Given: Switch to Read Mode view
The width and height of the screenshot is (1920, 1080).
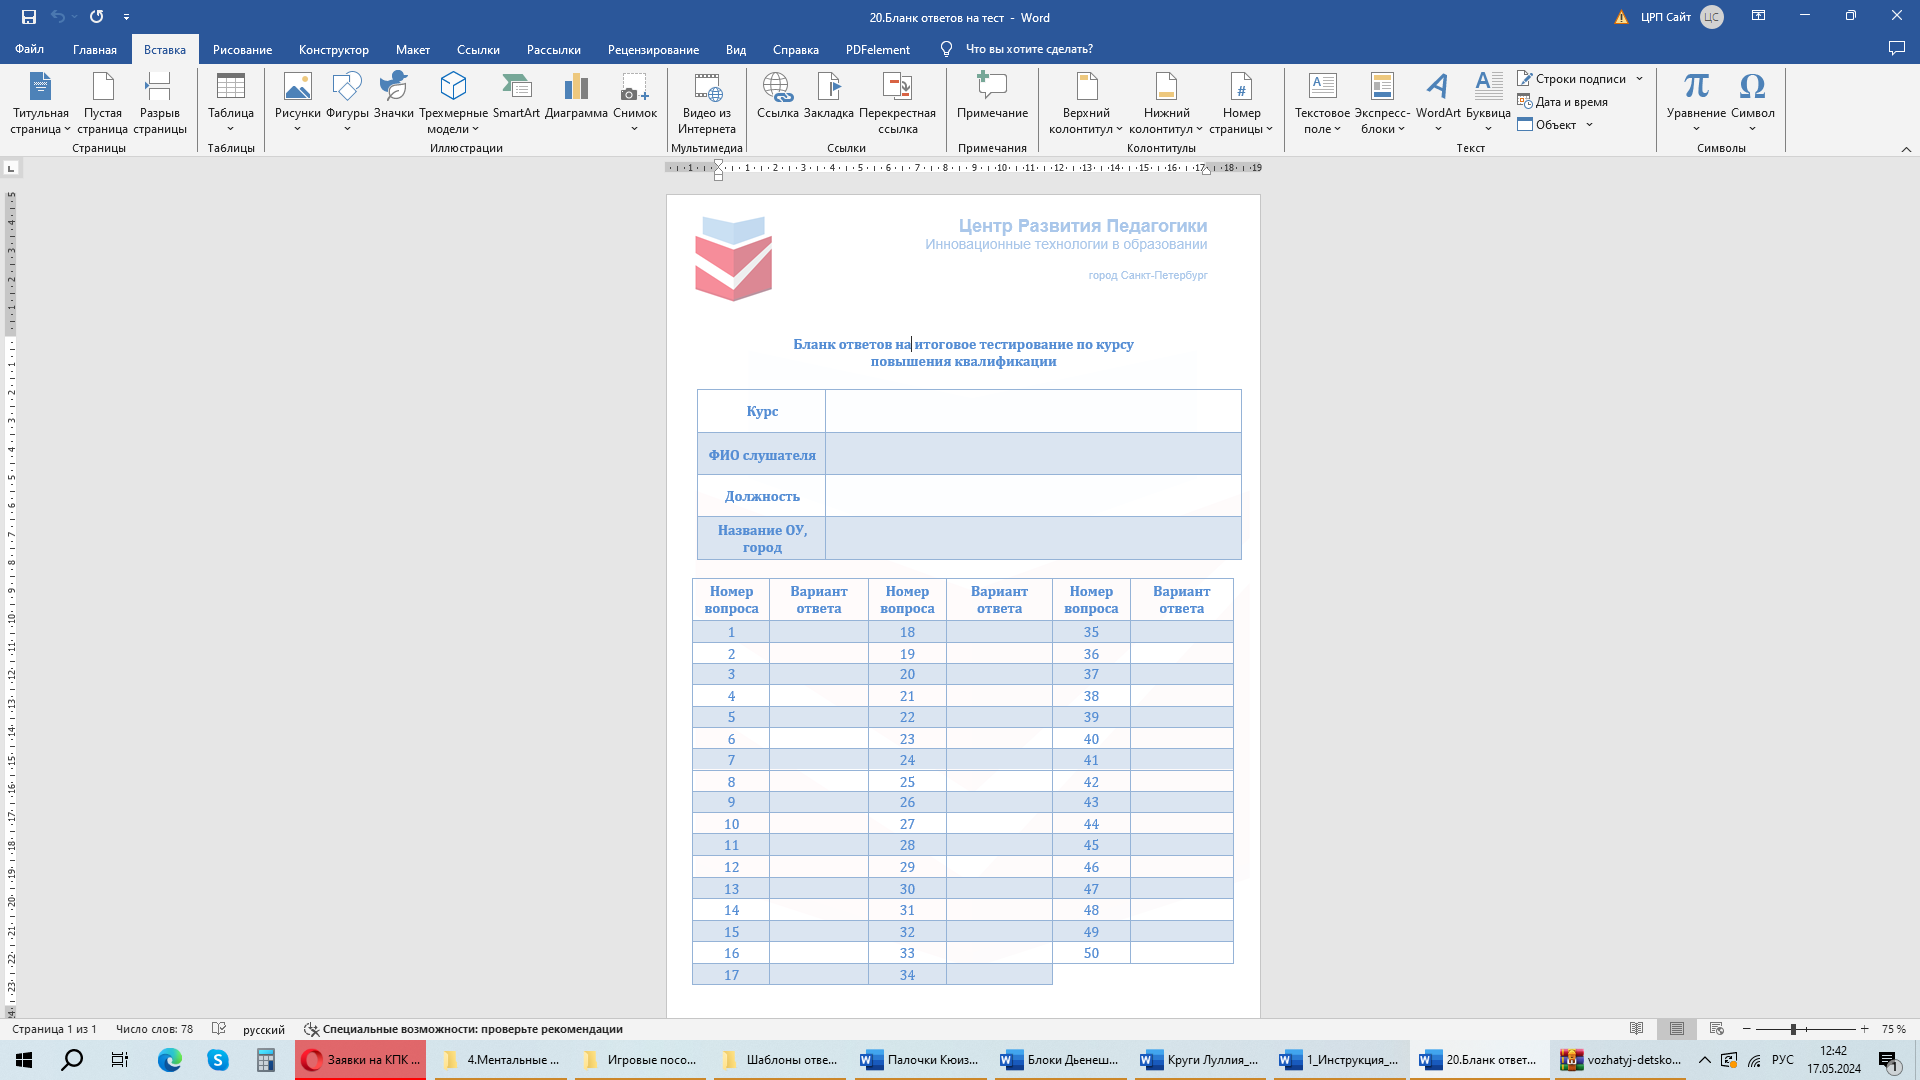Looking at the screenshot, I should pos(1637,1029).
